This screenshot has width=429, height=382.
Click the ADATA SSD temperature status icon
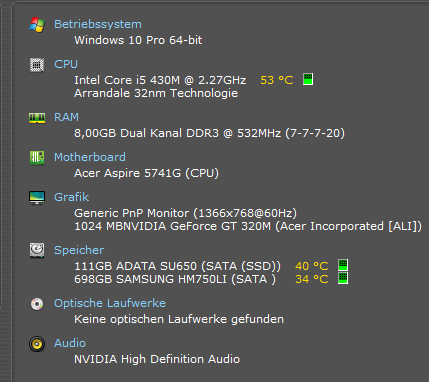point(343,265)
